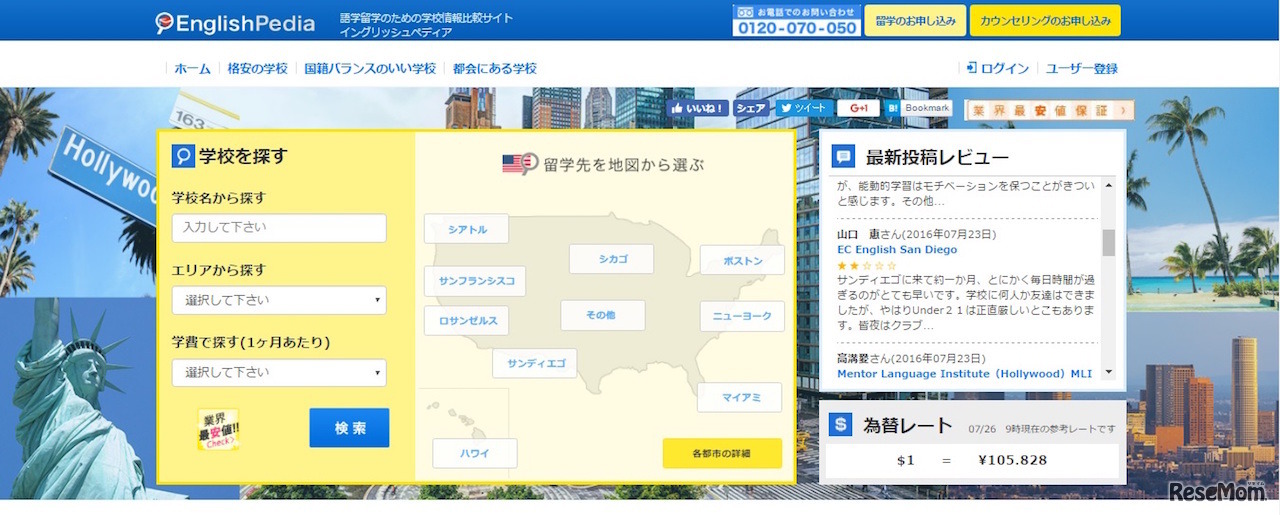Click the two-star rating of EC English
This screenshot has width=1280, height=515.
tap(867, 265)
